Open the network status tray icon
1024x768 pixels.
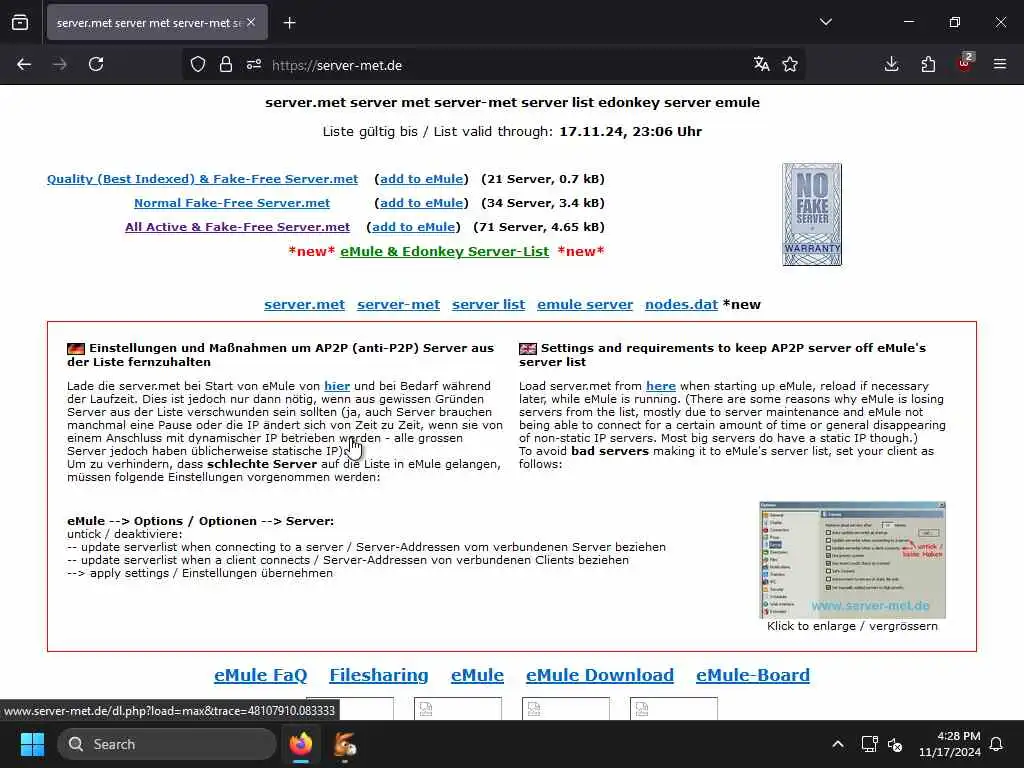869,744
